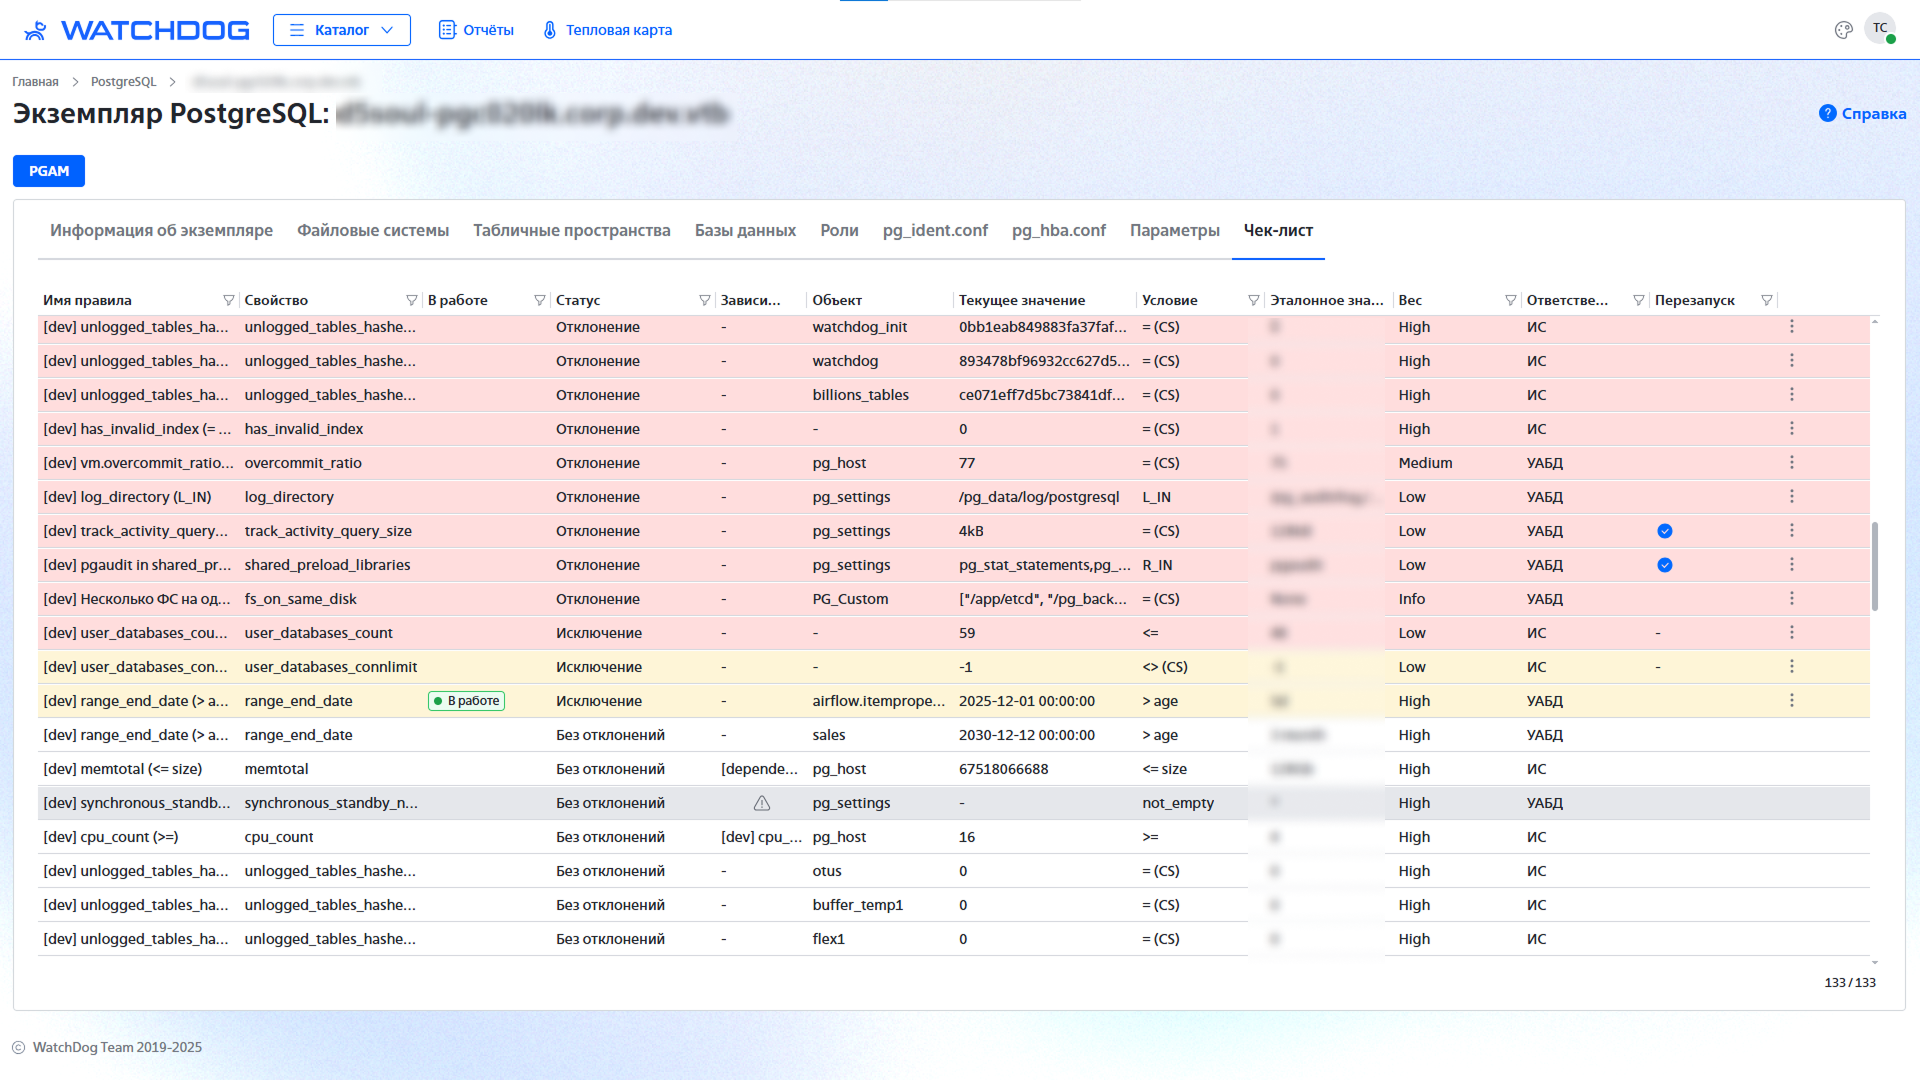
Task: Toggle restart checkmark for track_activity_query_size row
Action: [x=1664, y=531]
